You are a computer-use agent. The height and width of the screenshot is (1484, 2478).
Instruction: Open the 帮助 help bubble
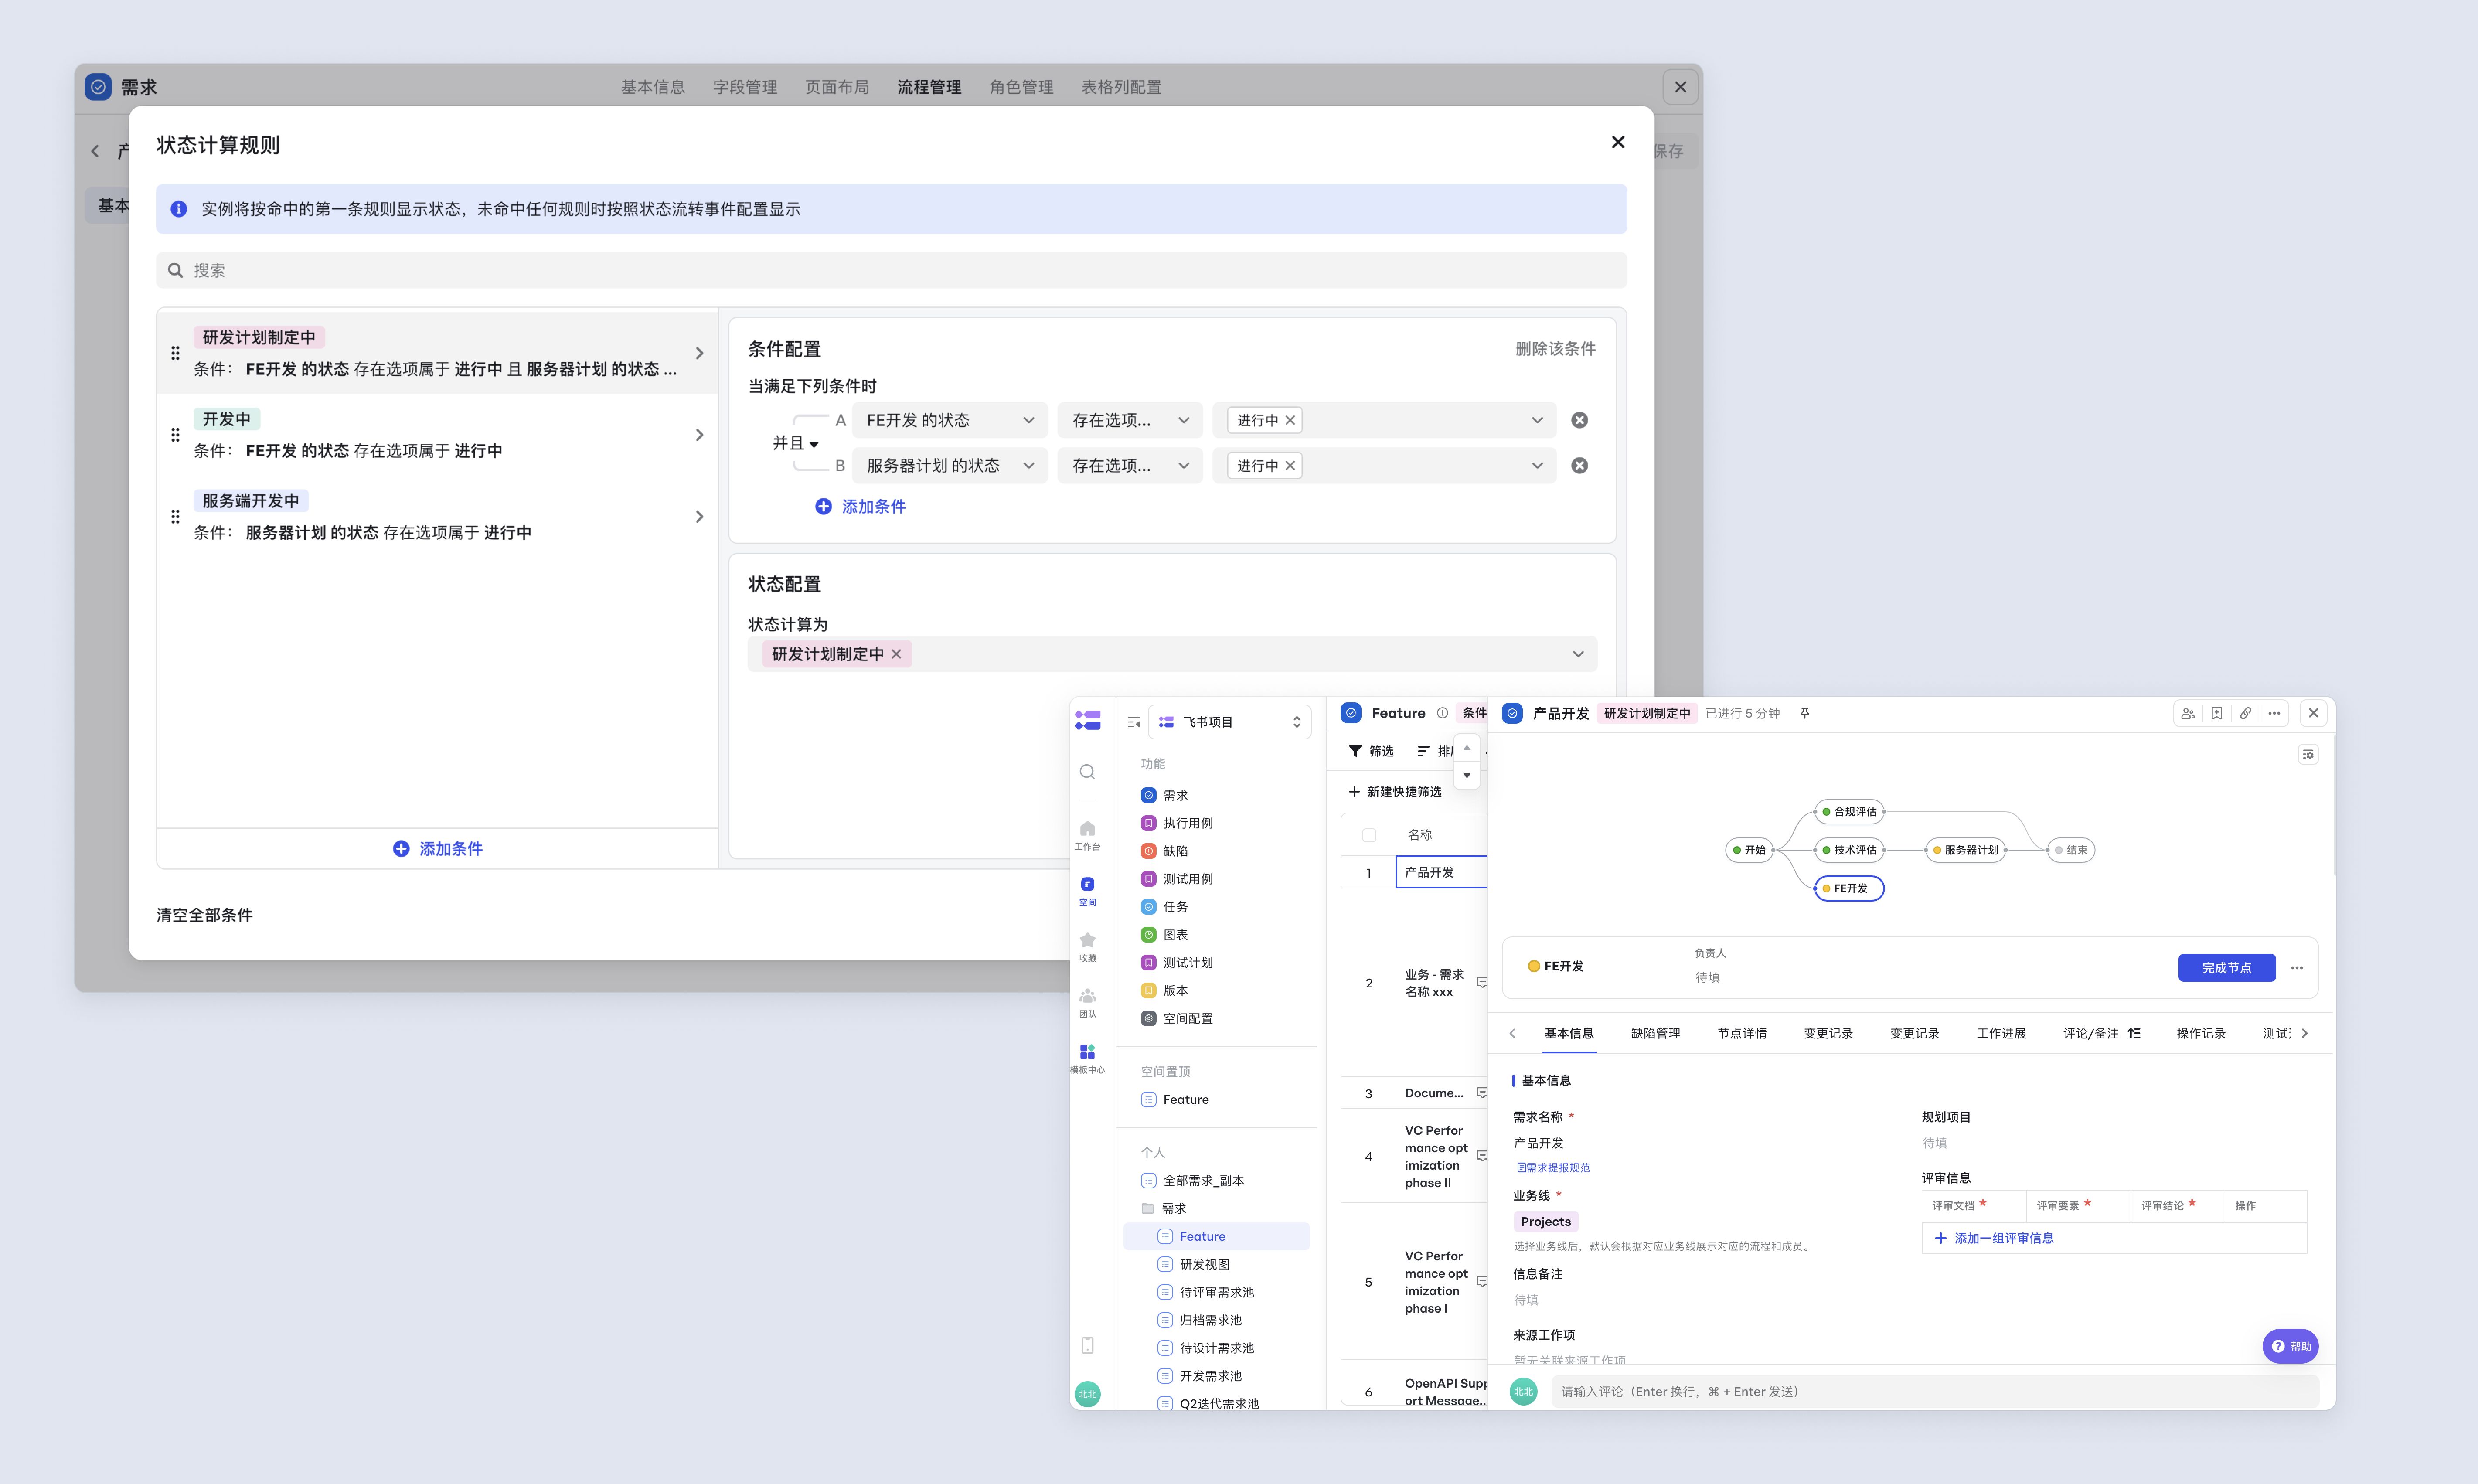click(x=2290, y=1346)
